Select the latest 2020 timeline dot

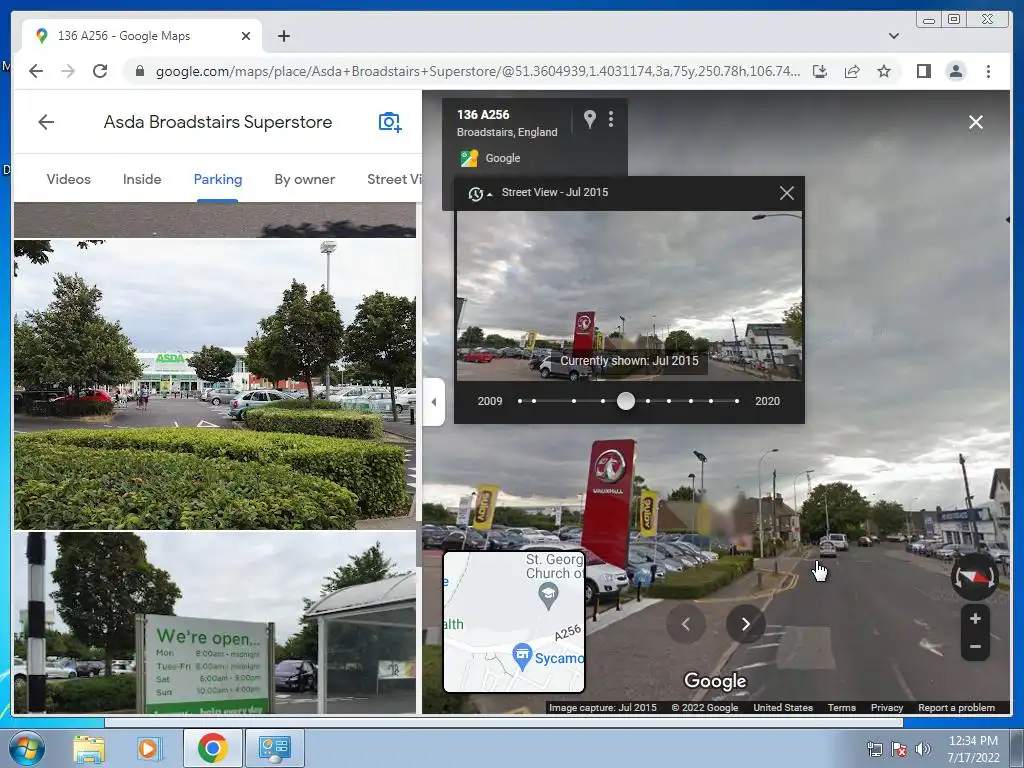(x=737, y=401)
